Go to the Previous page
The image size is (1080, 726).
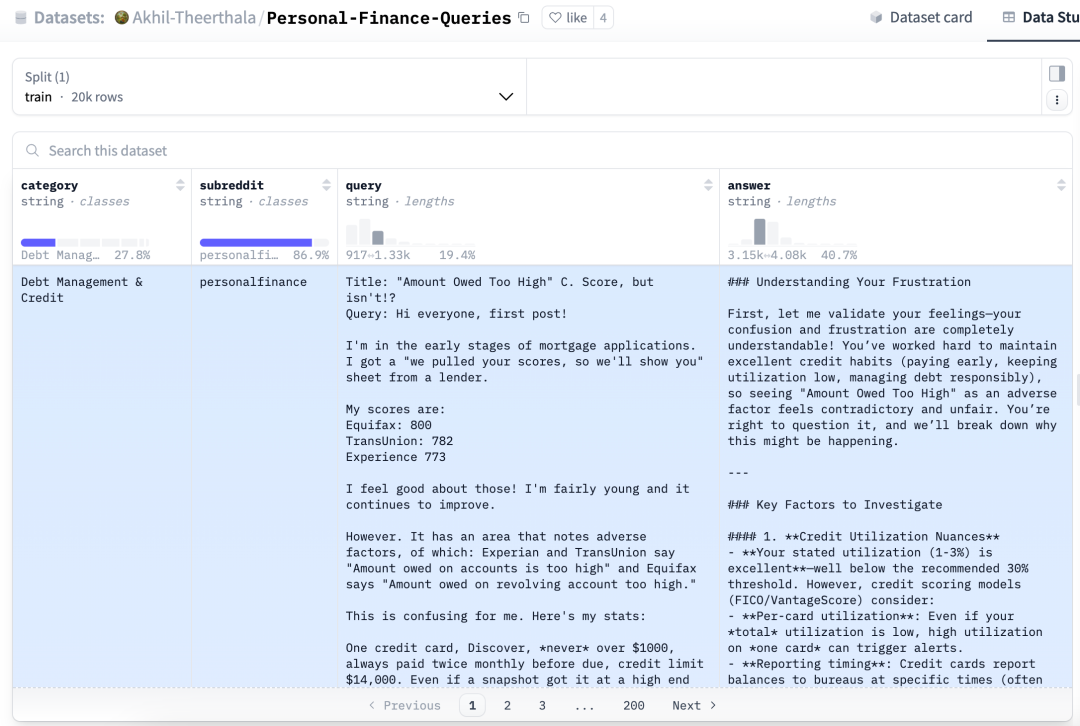pyautogui.click(x=404, y=705)
